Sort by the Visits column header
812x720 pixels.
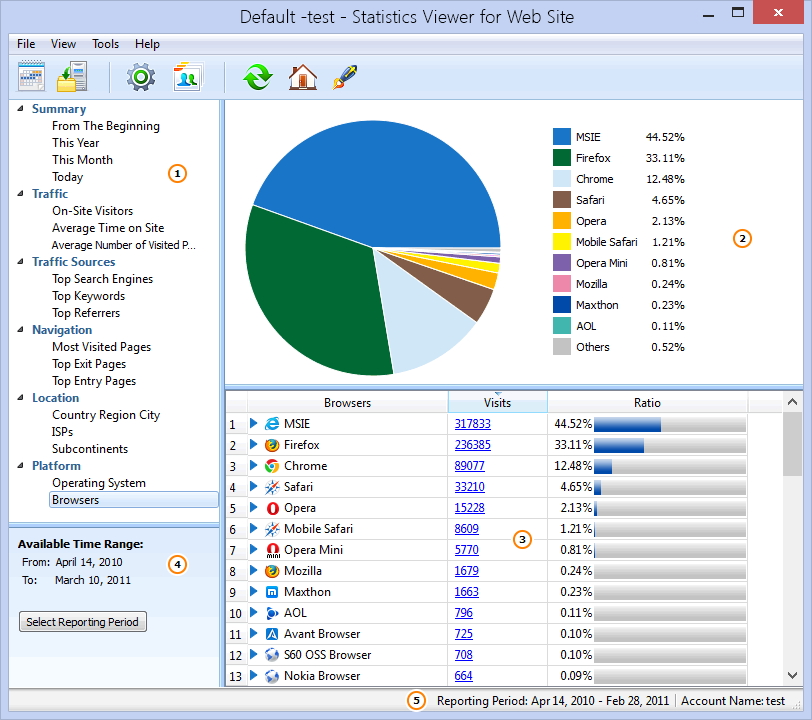(x=497, y=402)
